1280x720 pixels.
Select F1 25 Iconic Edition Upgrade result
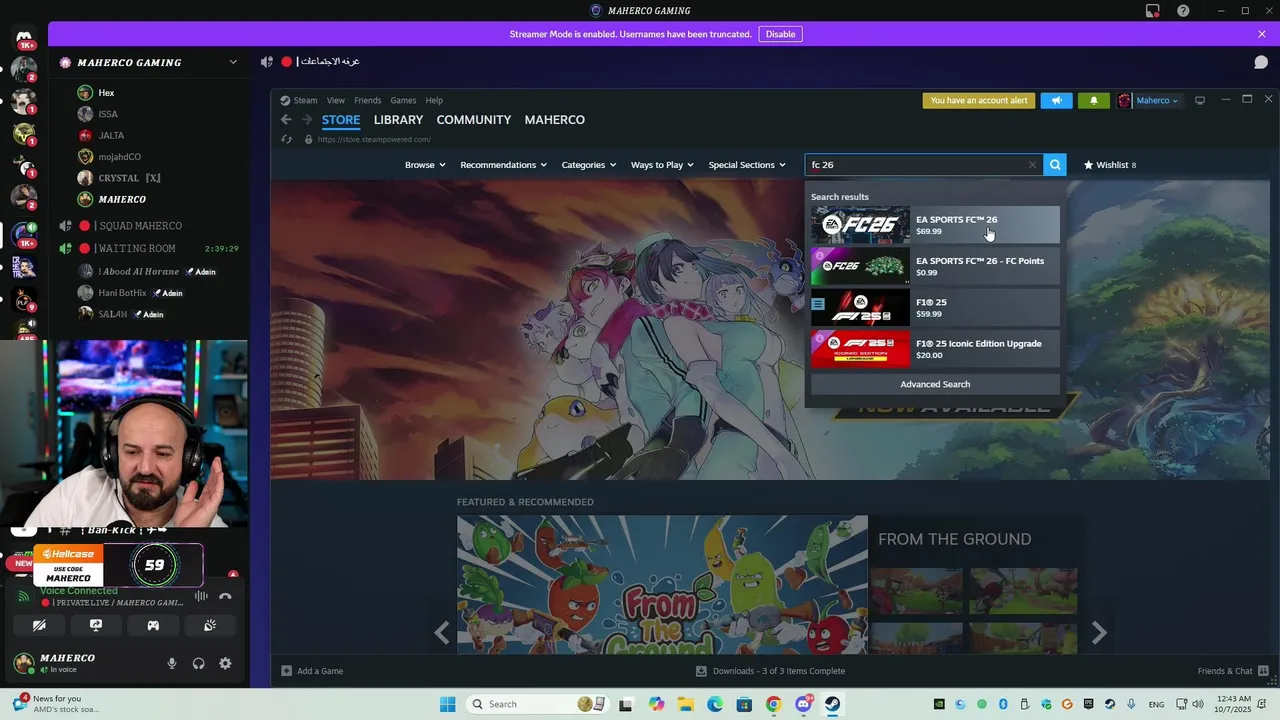coord(935,349)
